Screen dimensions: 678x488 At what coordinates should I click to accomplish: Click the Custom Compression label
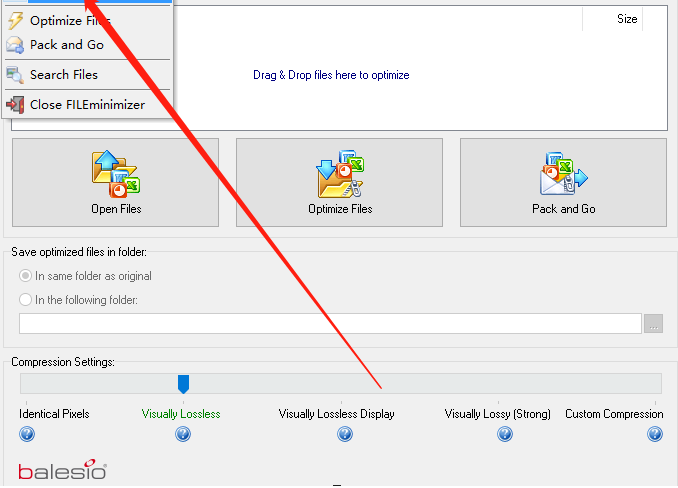click(x=614, y=414)
